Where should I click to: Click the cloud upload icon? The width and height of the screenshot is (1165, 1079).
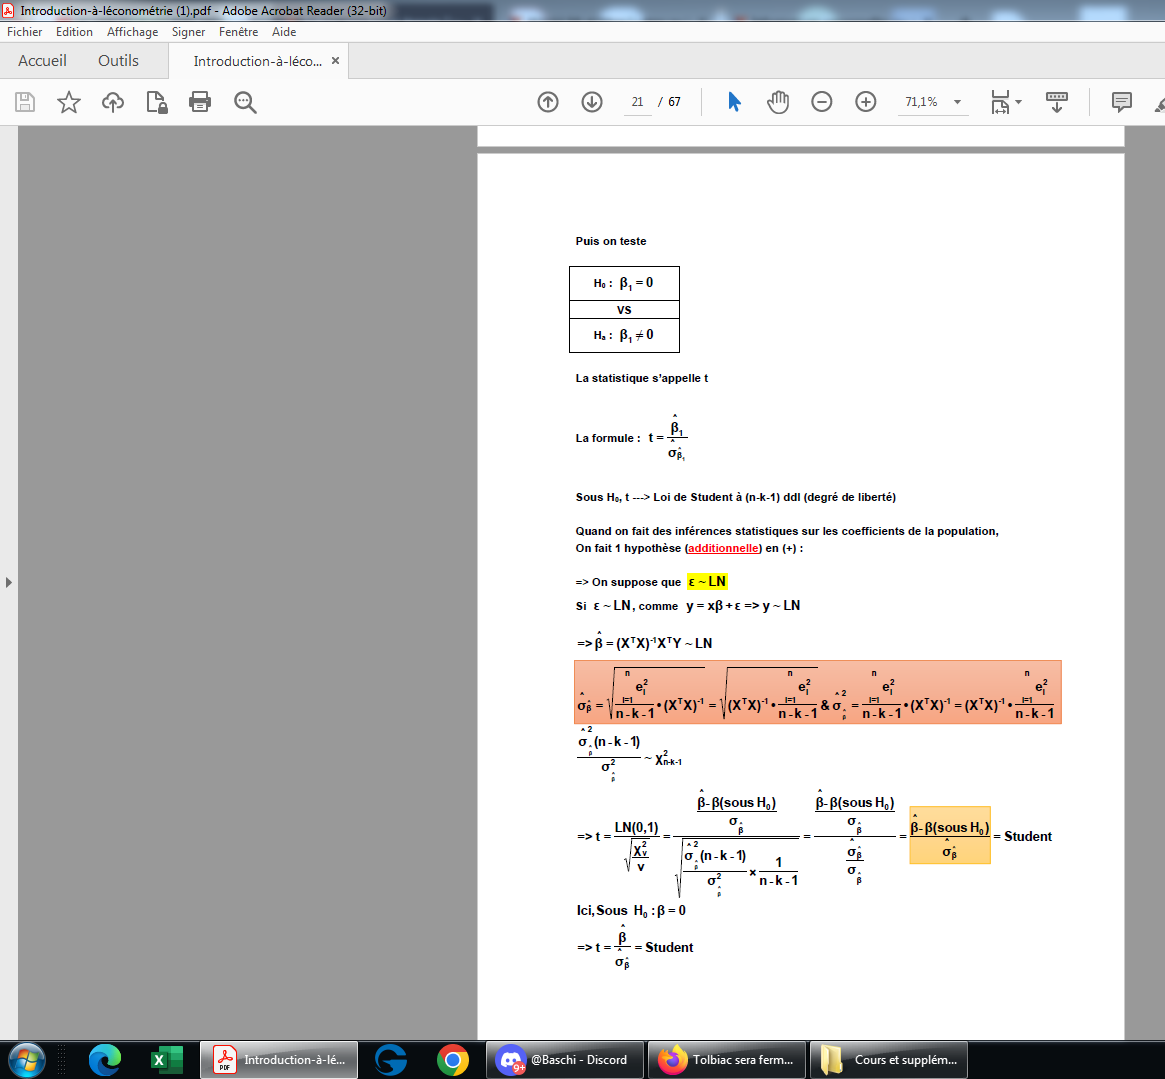(113, 102)
